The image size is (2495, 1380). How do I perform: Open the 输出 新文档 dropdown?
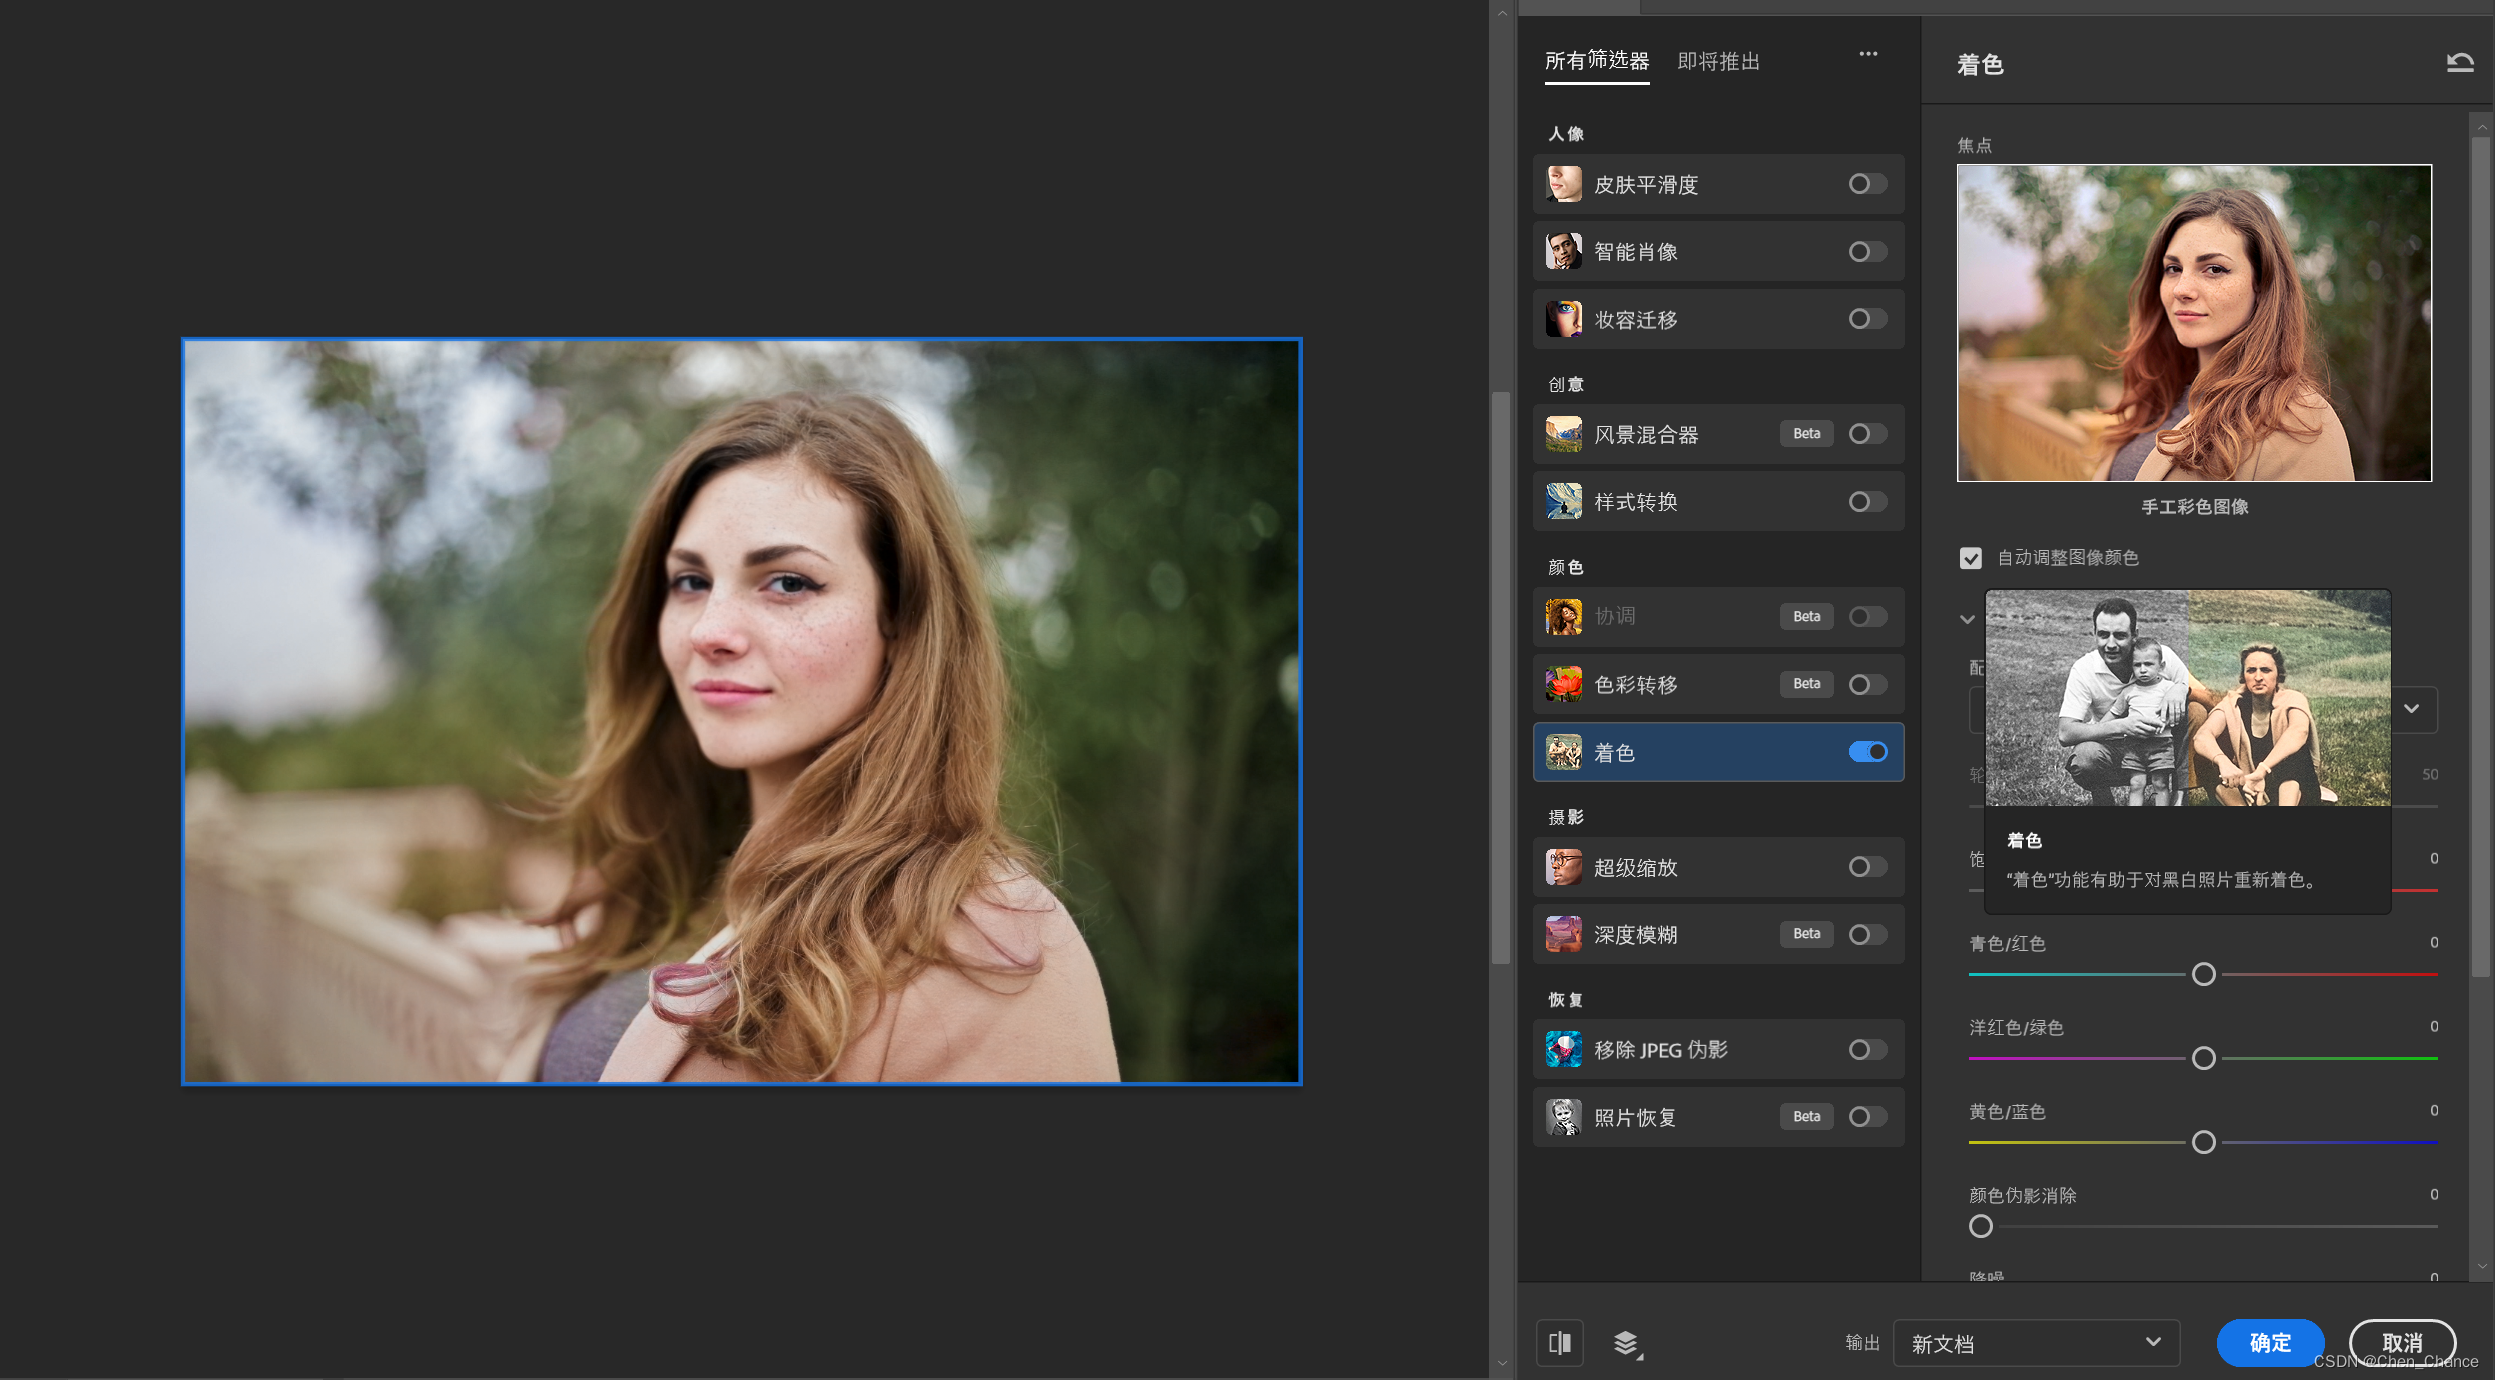click(x=2035, y=1343)
